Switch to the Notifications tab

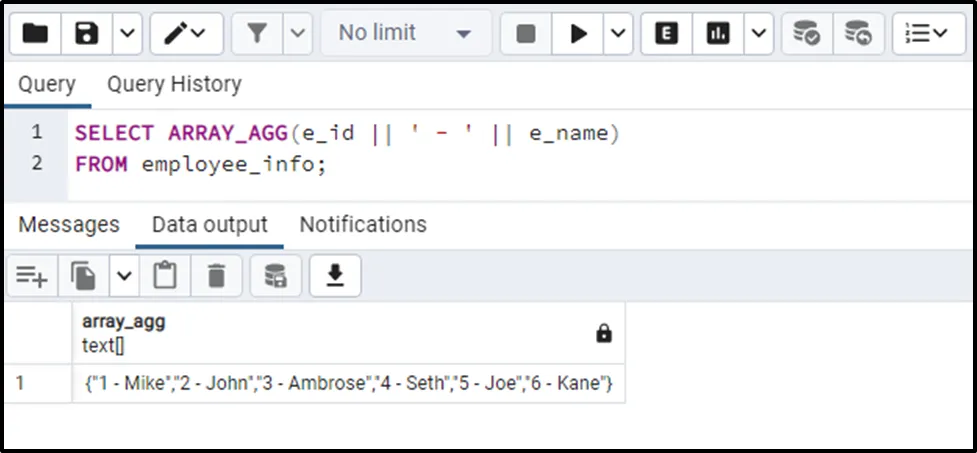pyautogui.click(x=363, y=225)
